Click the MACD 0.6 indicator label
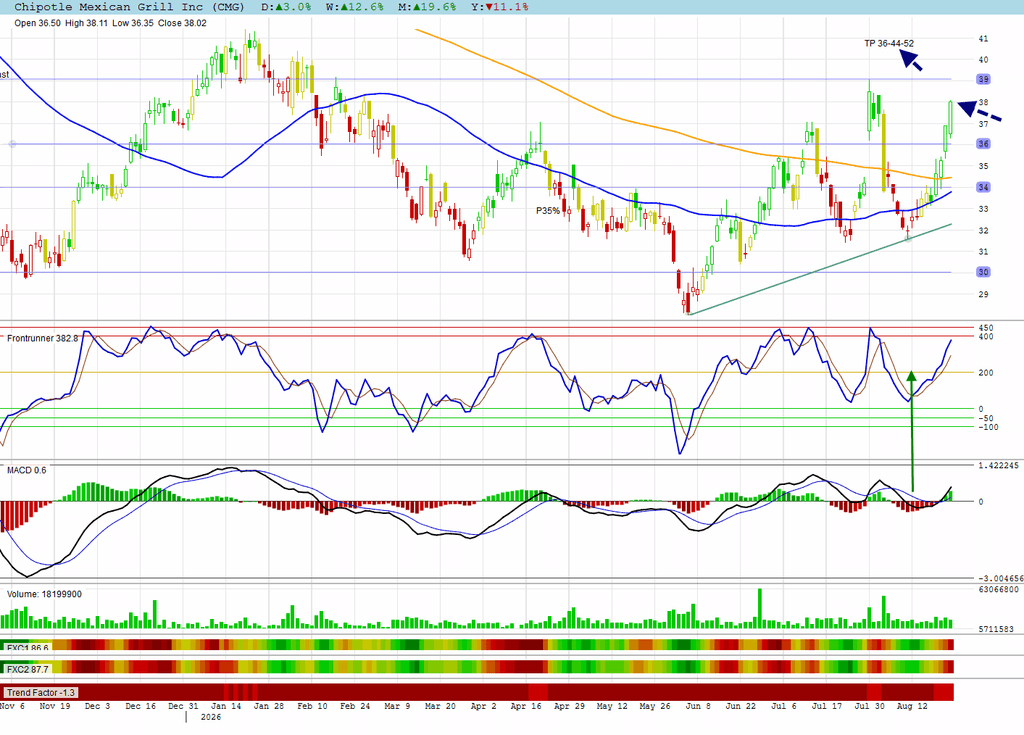Image resolution: width=1024 pixels, height=735 pixels. click(27, 470)
